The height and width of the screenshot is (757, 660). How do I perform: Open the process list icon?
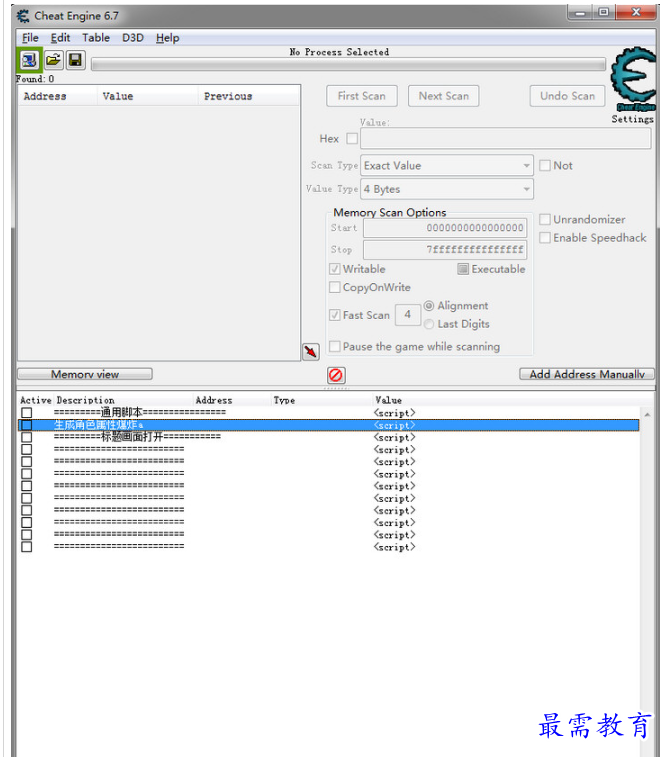pyautogui.click(x=29, y=60)
